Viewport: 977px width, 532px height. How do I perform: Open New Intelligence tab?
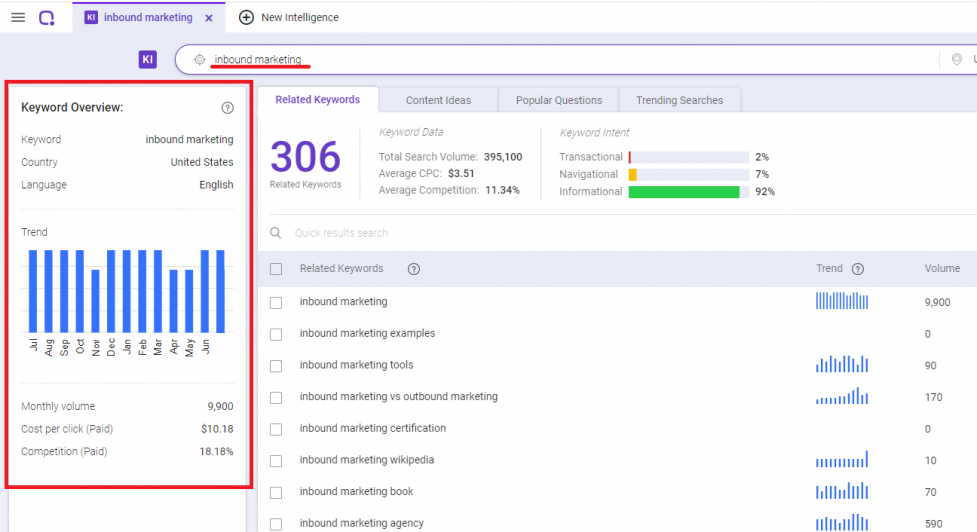tap(289, 17)
